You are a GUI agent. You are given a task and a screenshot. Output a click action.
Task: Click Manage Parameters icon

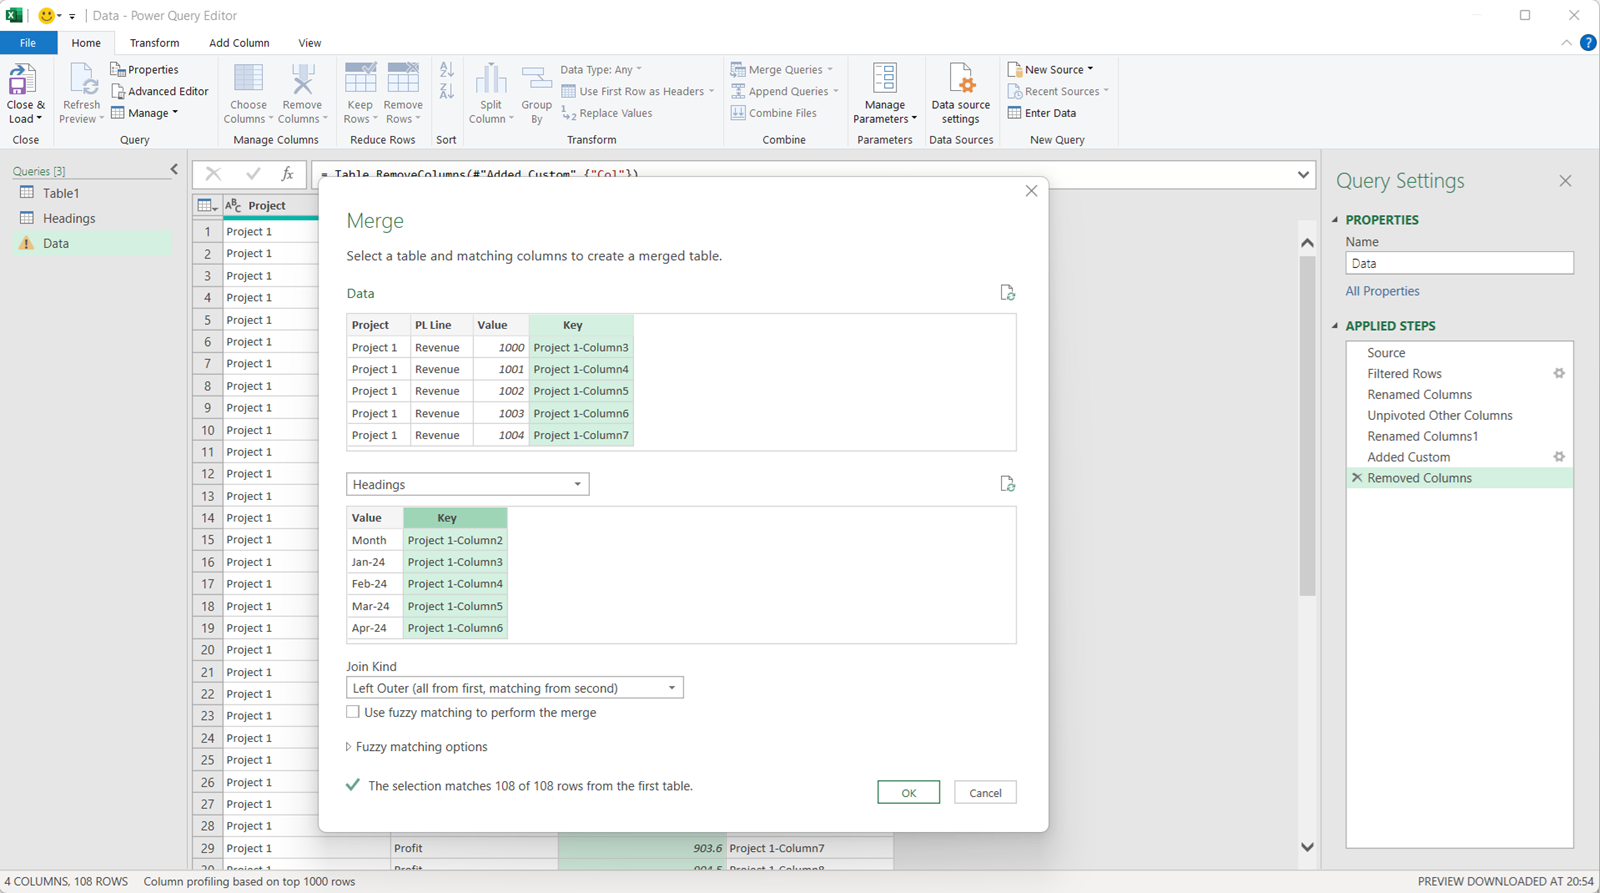[x=885, y=79]
